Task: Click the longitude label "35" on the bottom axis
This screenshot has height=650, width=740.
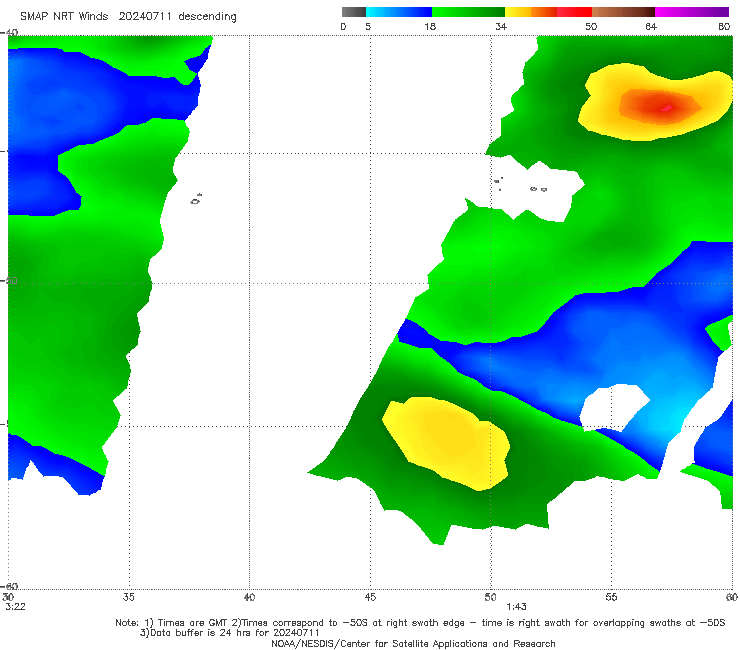Action: coord(129,597)
